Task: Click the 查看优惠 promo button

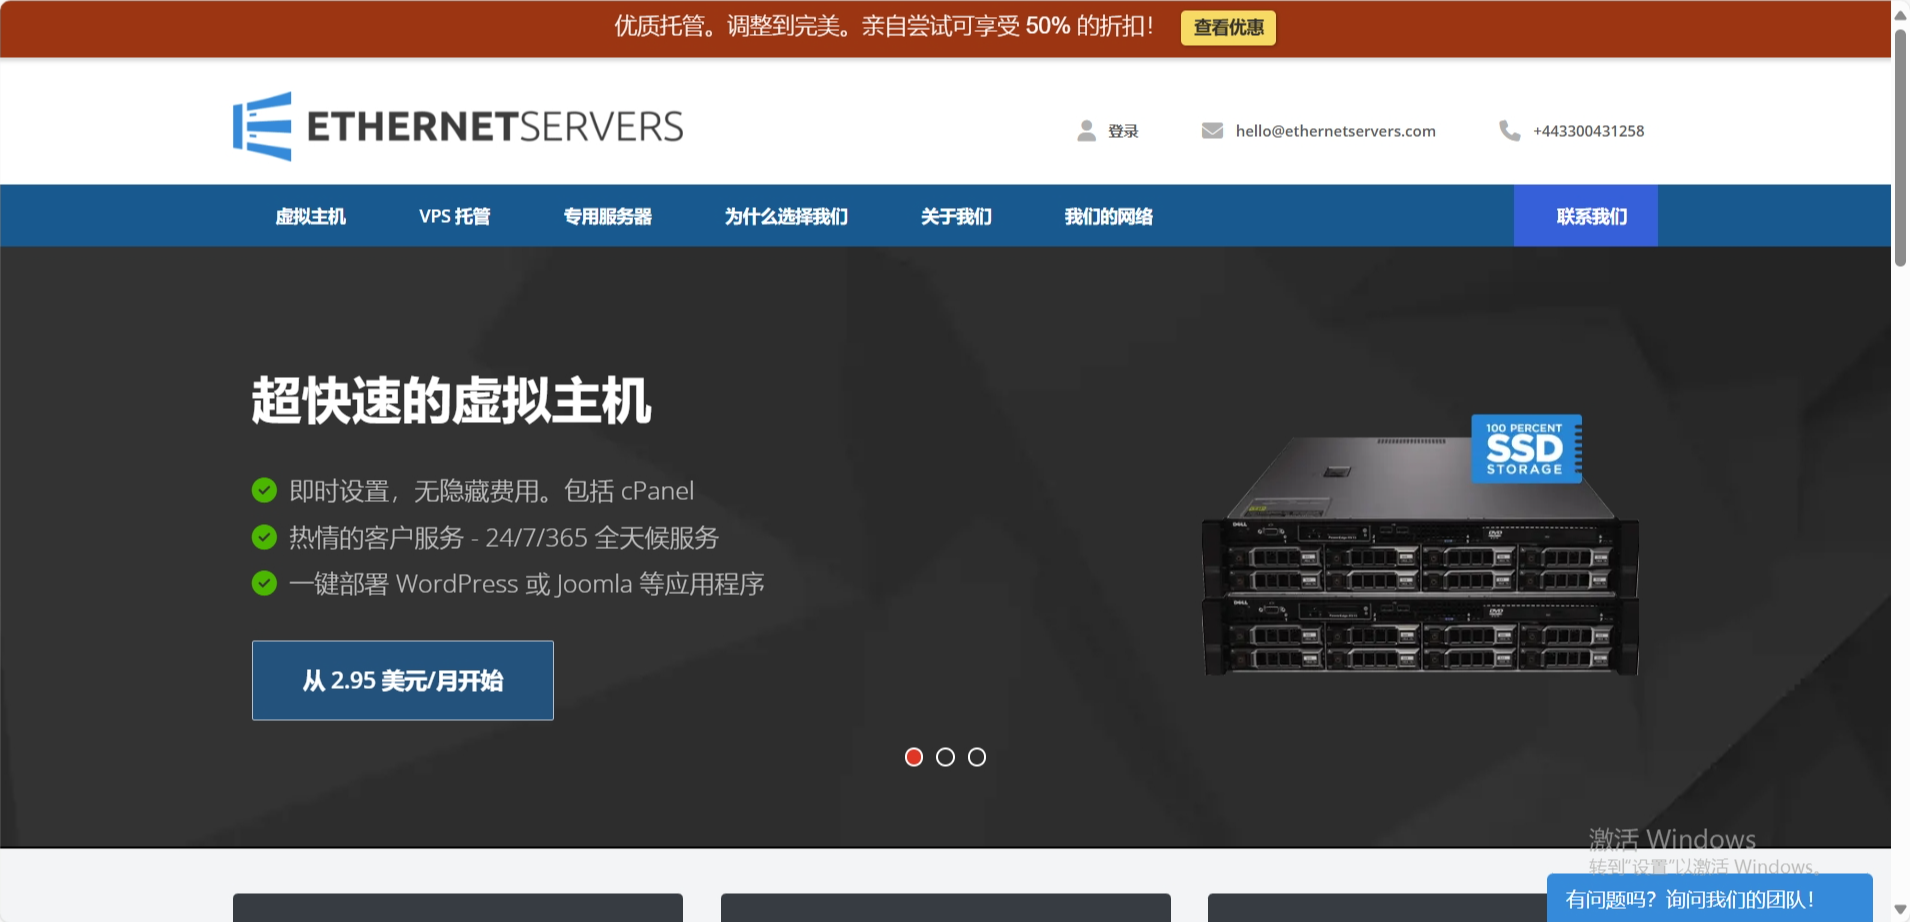Action: [x=1228, y=27]
